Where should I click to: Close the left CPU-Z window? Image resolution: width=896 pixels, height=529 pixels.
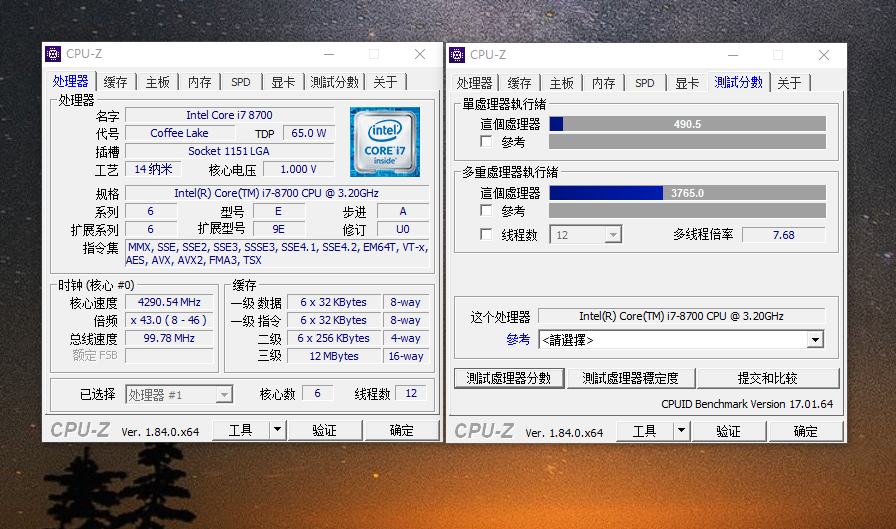(420, 54)
